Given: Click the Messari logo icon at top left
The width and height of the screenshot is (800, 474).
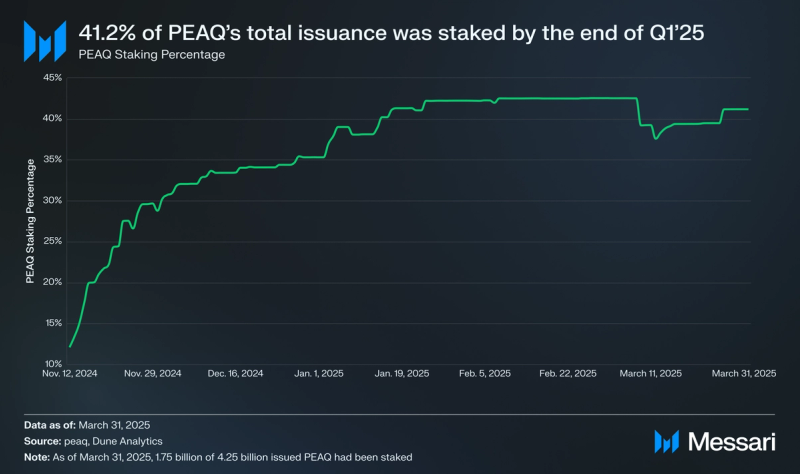Looking at the screenshot, I should (x=45, y=41).
